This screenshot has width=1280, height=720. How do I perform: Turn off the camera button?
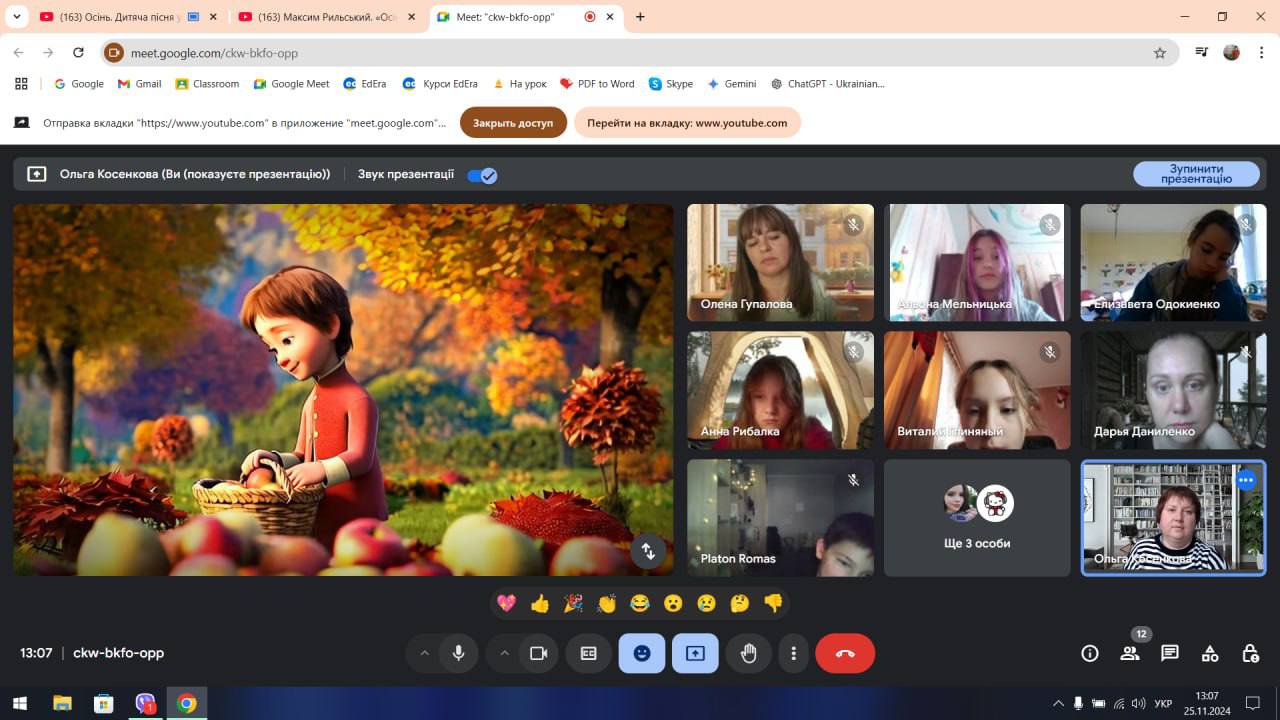[538, 653]
